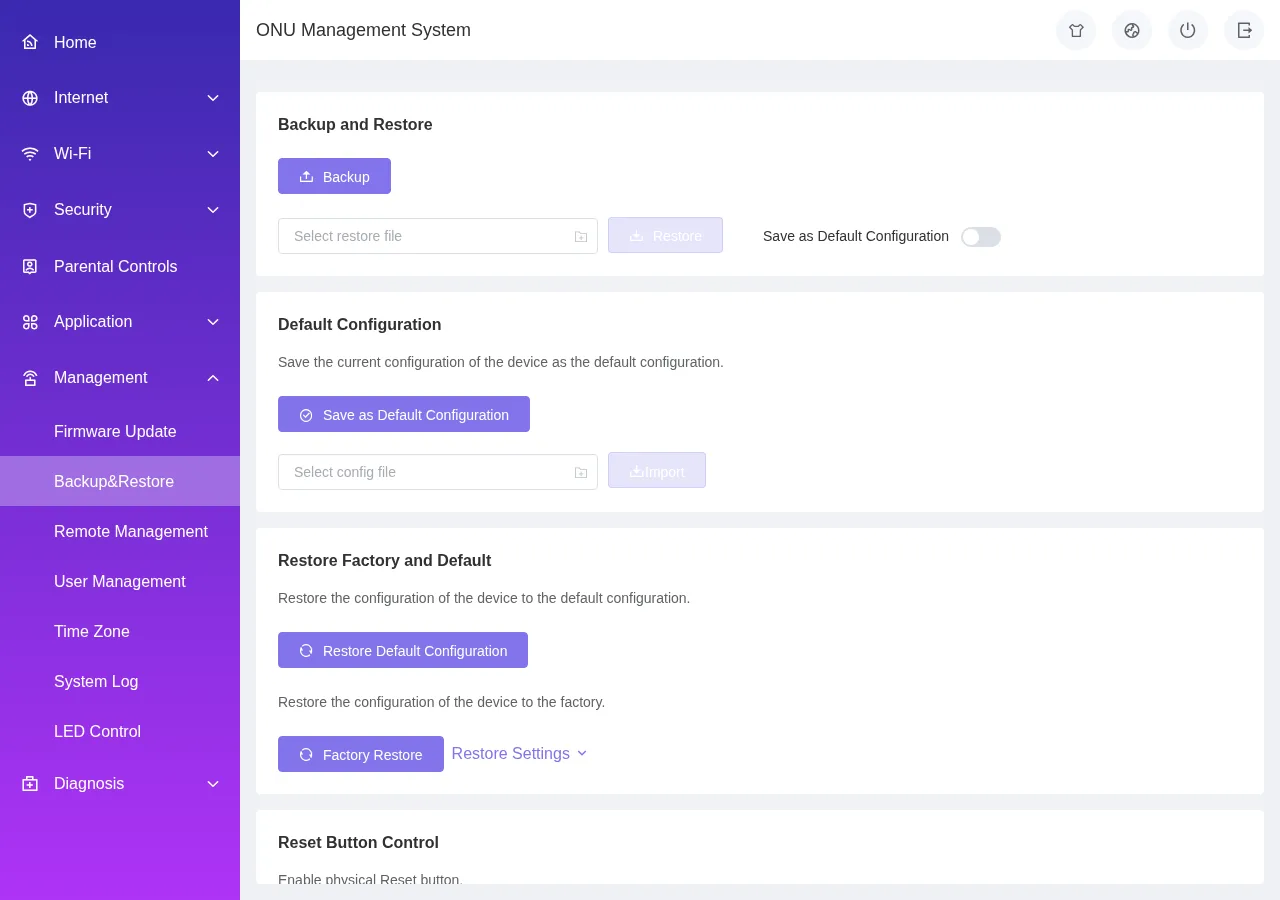
Task: View the System Log page
Action: (x=120, y=681)
